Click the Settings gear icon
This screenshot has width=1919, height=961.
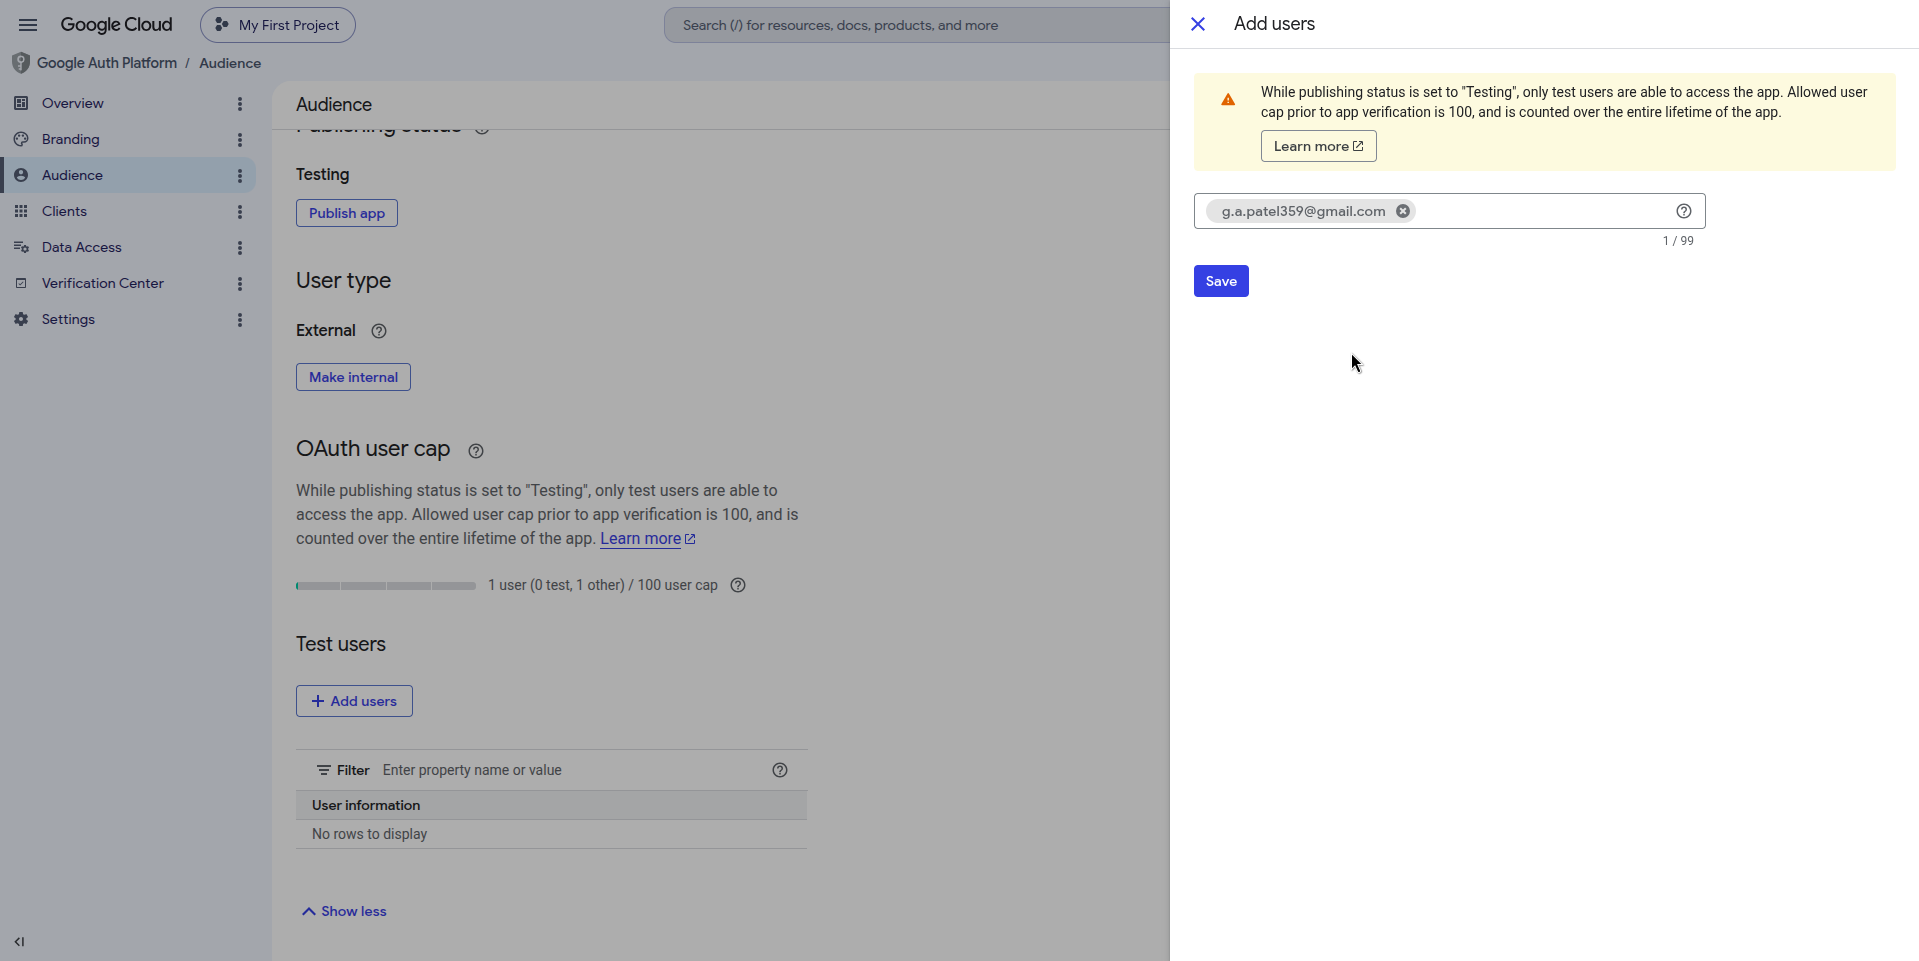21,319
